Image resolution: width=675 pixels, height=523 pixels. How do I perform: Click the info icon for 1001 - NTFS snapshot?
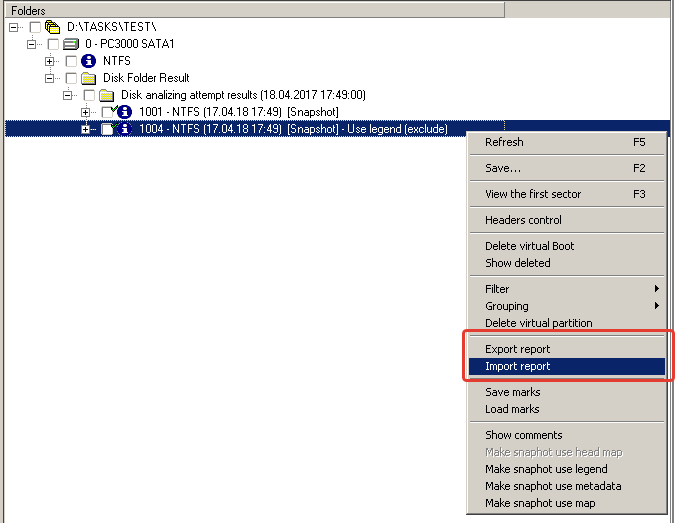tap(125, 112)
